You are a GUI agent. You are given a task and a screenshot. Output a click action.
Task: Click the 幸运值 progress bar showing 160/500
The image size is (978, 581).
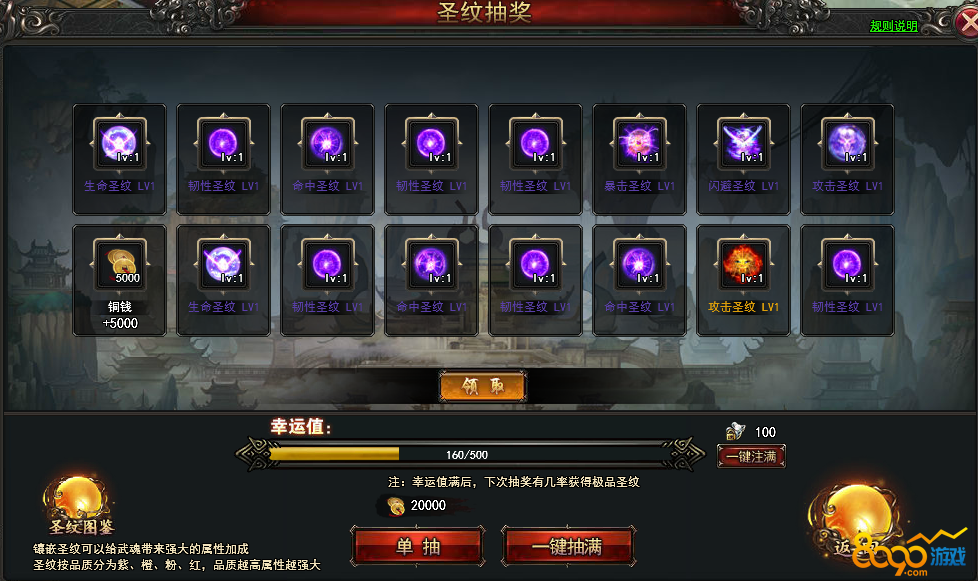[468, 454]
